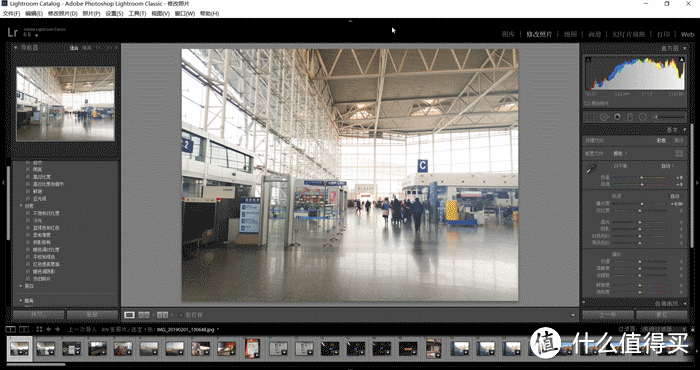This screenshot has width=700, height=370.
Task: Collapse the 直方图 histogram panel
Action: pos(684,48)
